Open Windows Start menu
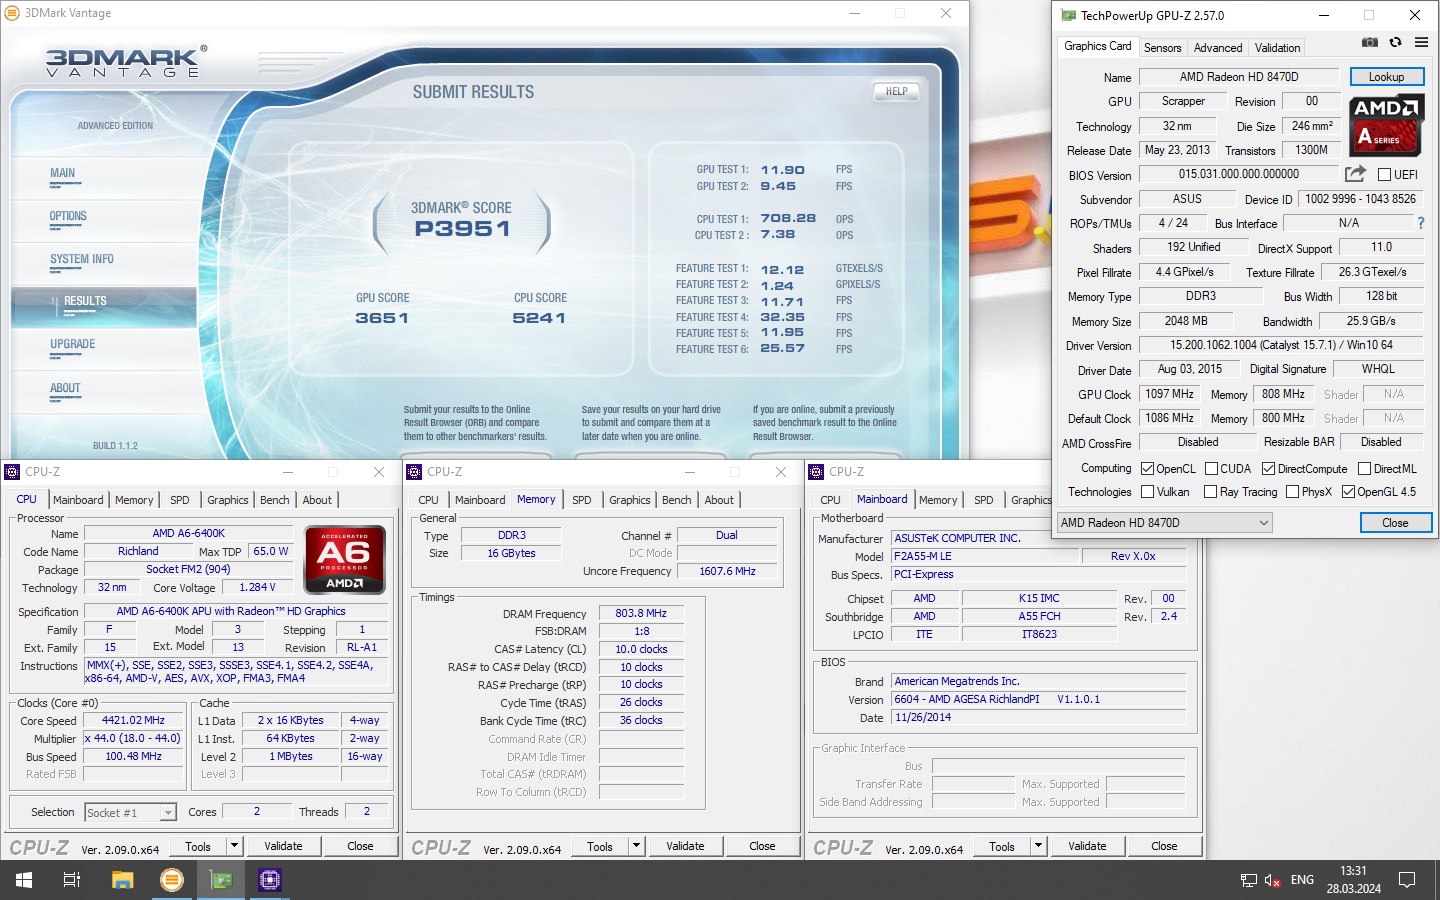This screenshot has width=1440, height=900. click(24, 880)
